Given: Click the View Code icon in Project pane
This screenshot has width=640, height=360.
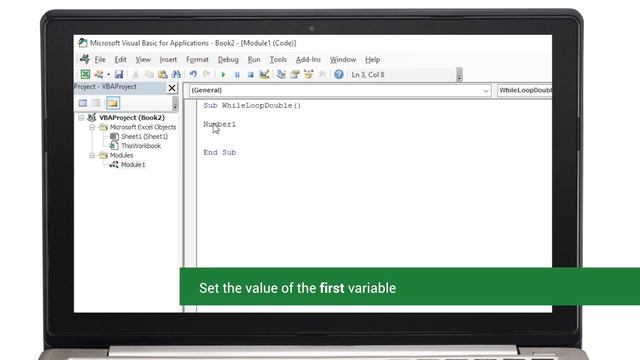Looking at the screenshot, I should point(83,103).
